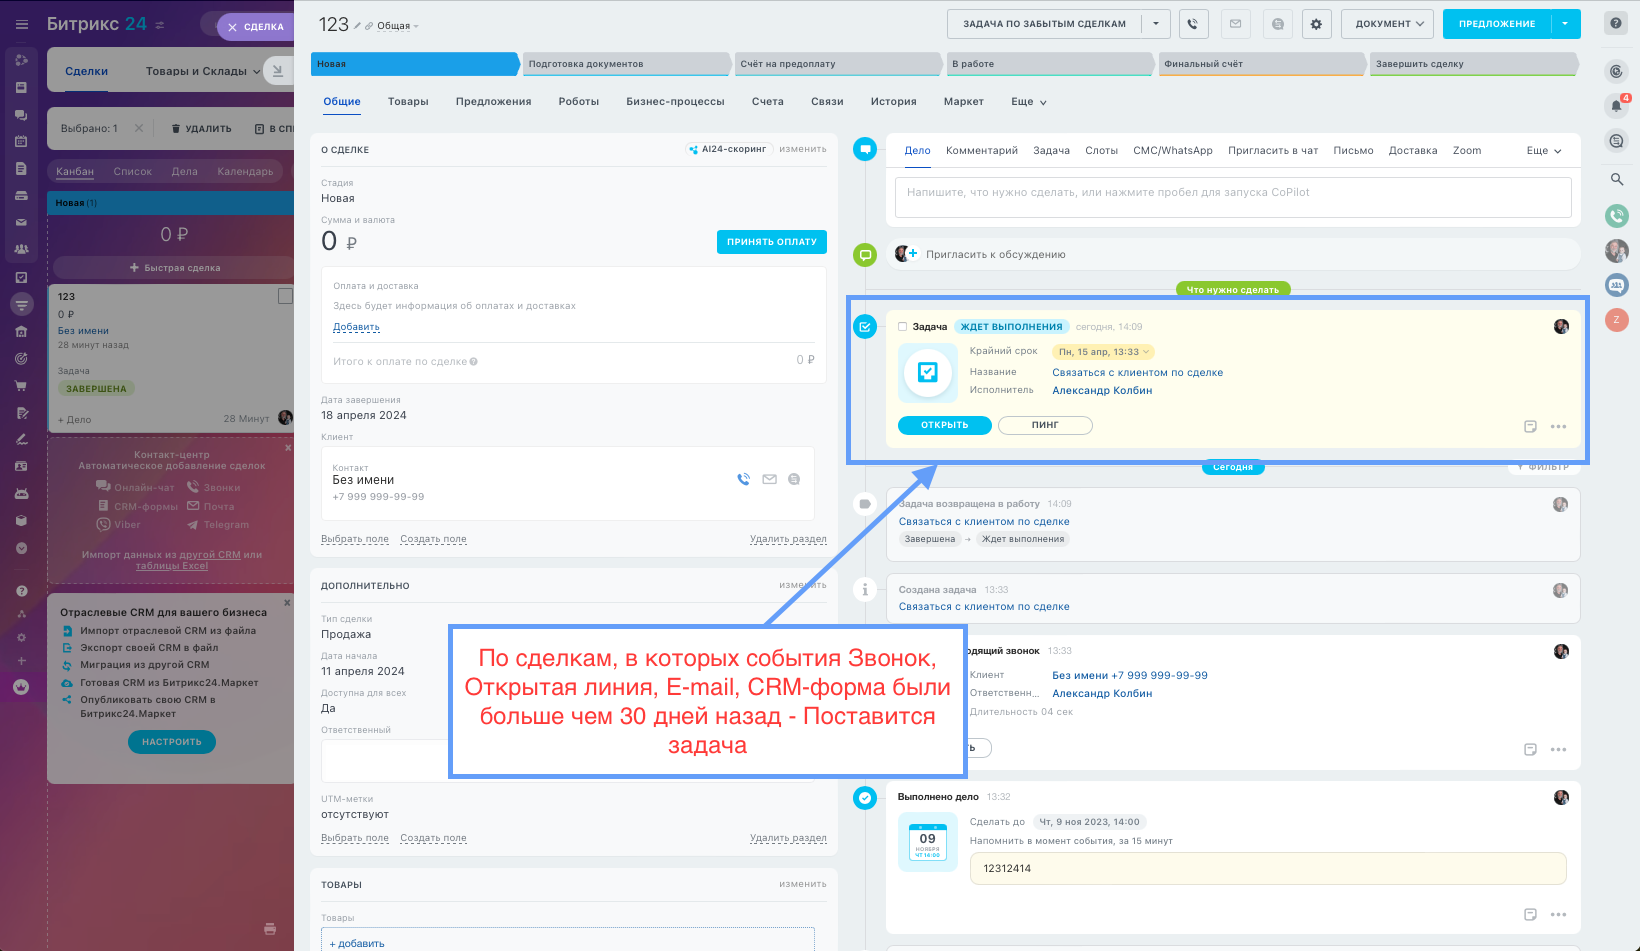Click the envelope icon in top toolbar

point(1235,24)
